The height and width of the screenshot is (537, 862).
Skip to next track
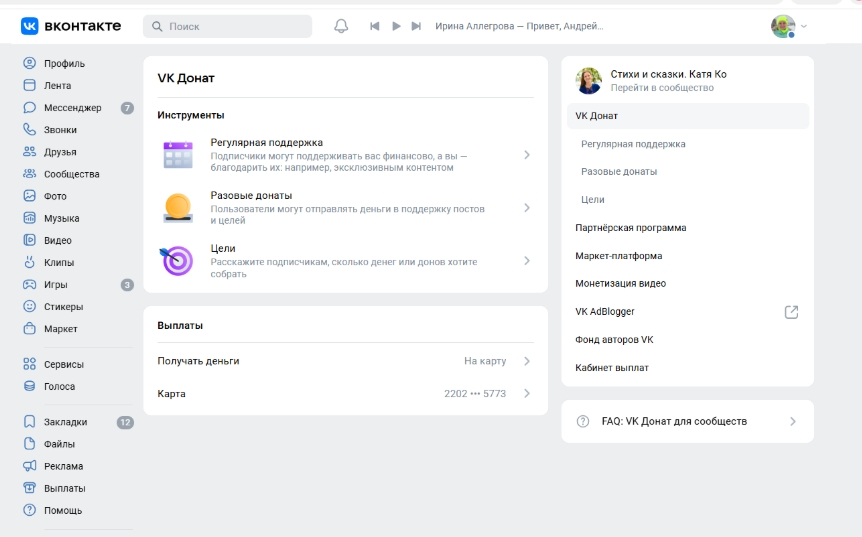416,26
